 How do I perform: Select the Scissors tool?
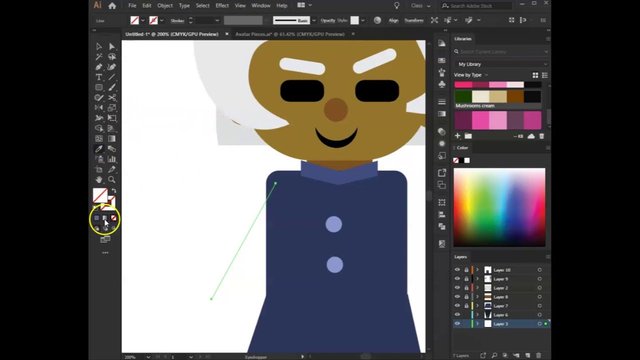pos(112,98)
